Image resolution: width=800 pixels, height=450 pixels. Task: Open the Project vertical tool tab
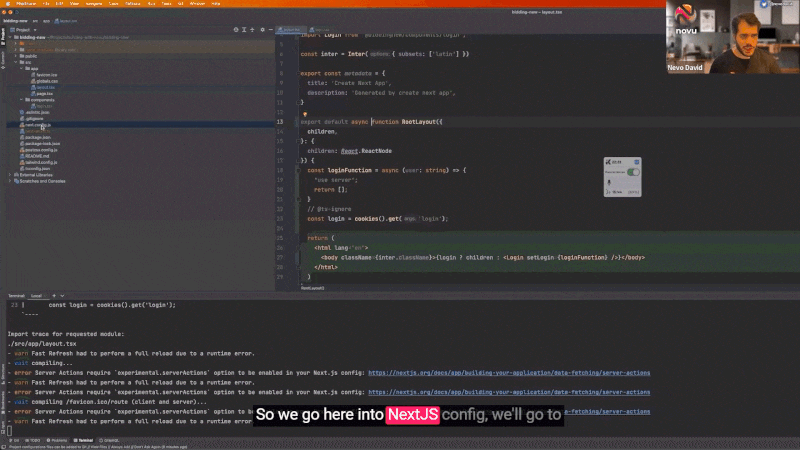click(3, 37)
